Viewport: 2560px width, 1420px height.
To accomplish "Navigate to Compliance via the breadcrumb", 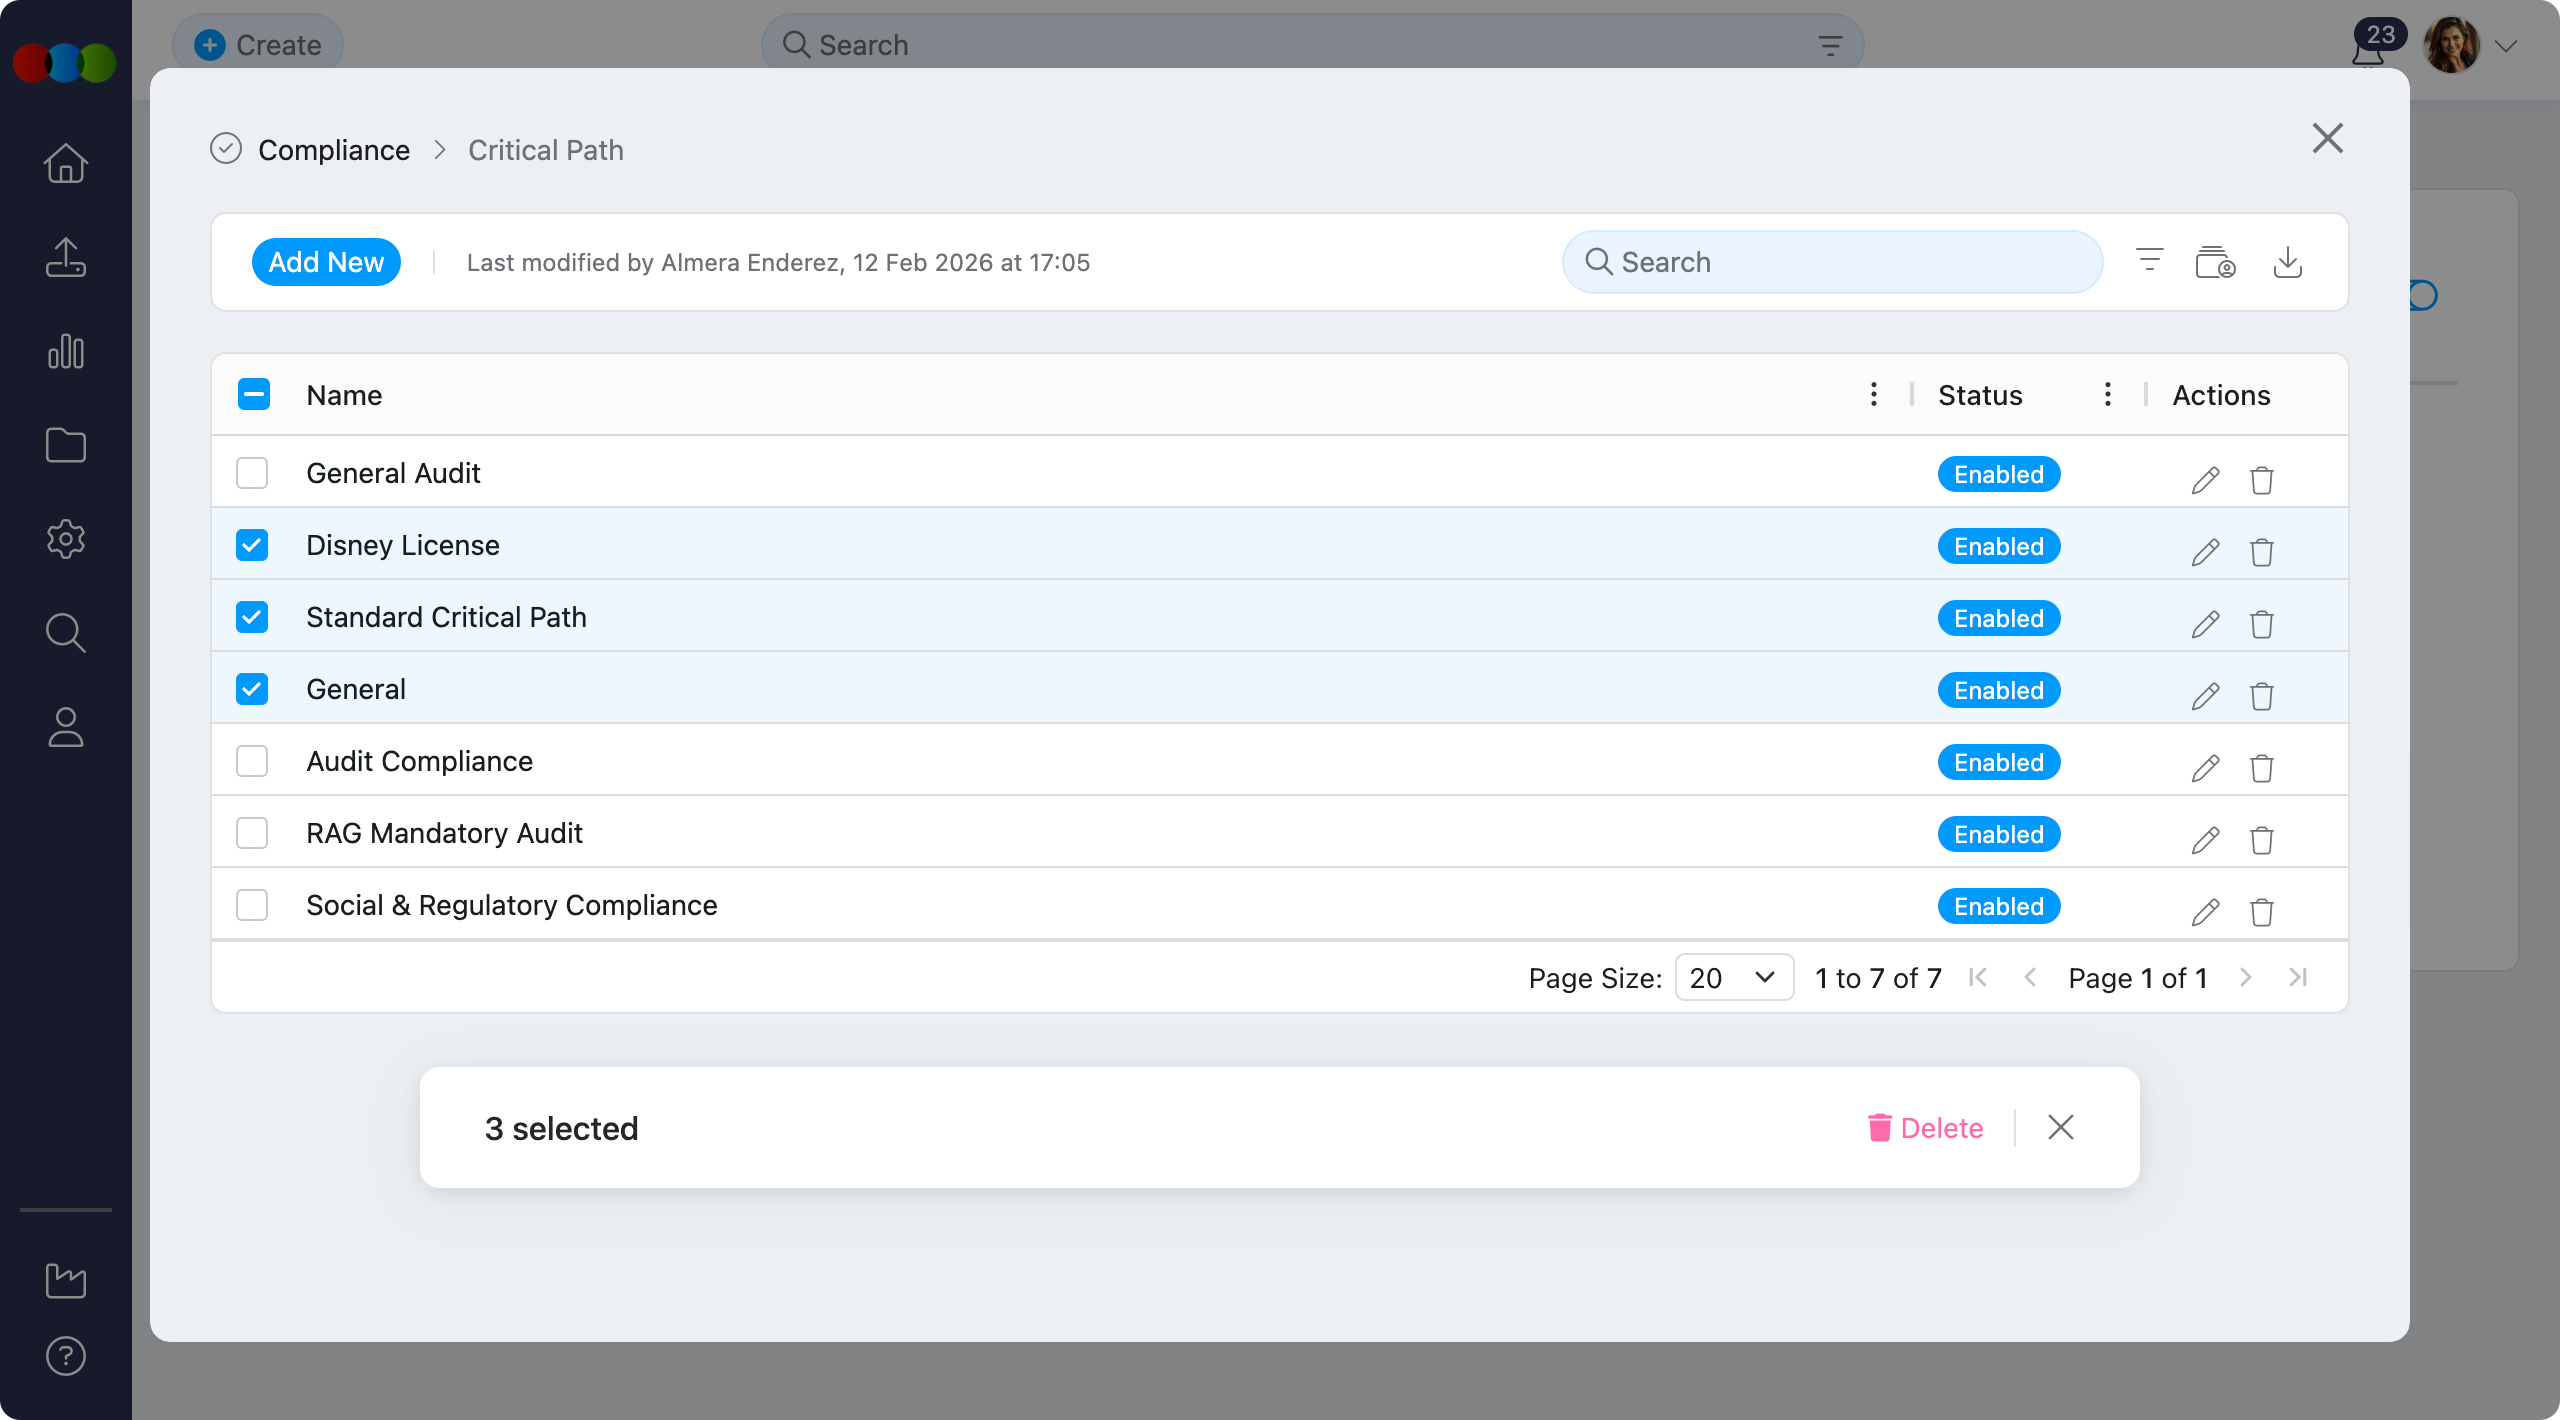I will click(x=334, y=149).
